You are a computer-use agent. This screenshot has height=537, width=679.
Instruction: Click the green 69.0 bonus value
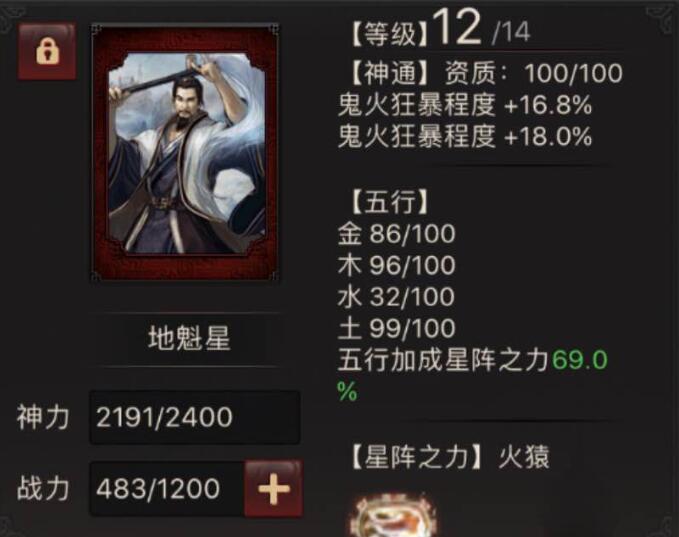(x=580, y=360)
